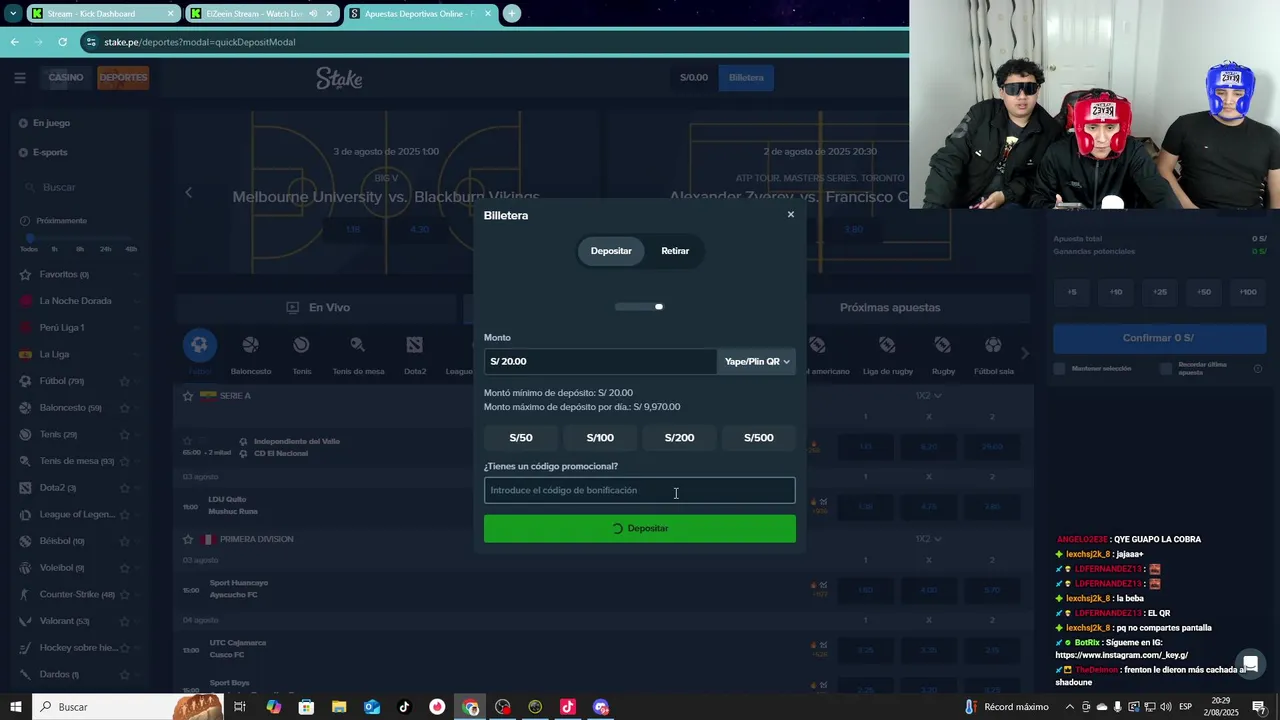
Task: Open Outlook from taskbar
Action: coord(372,707)
